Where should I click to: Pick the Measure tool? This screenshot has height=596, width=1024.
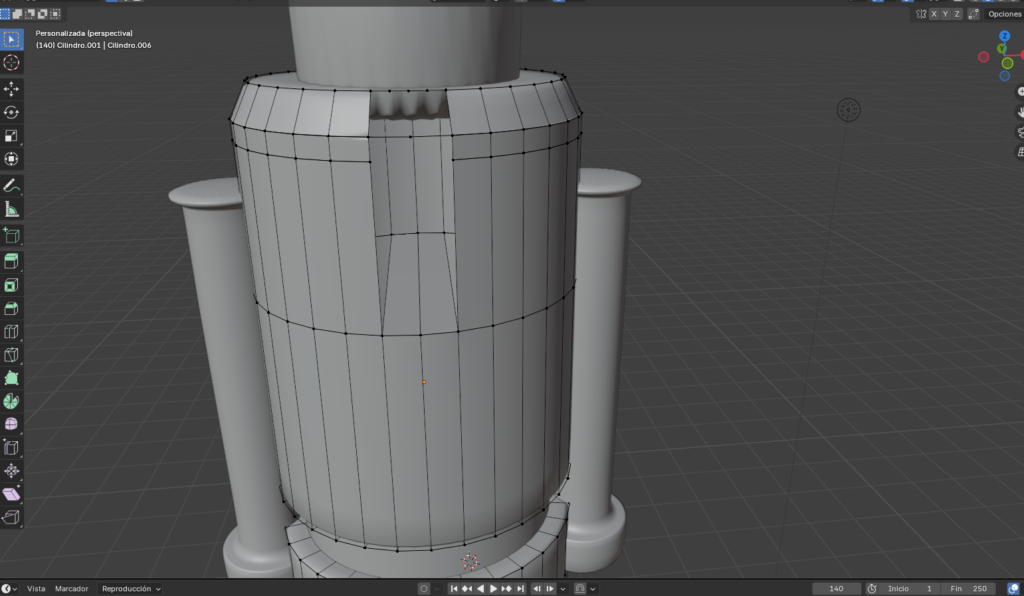[12, 210]
